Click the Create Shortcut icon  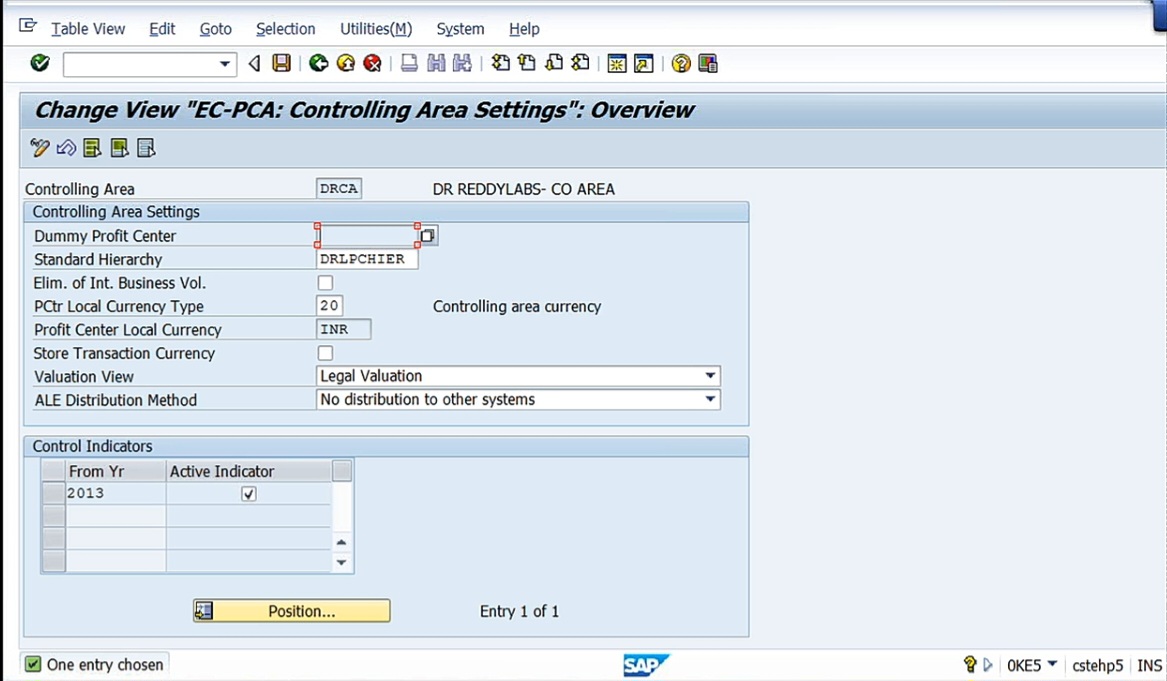[644, 64]
